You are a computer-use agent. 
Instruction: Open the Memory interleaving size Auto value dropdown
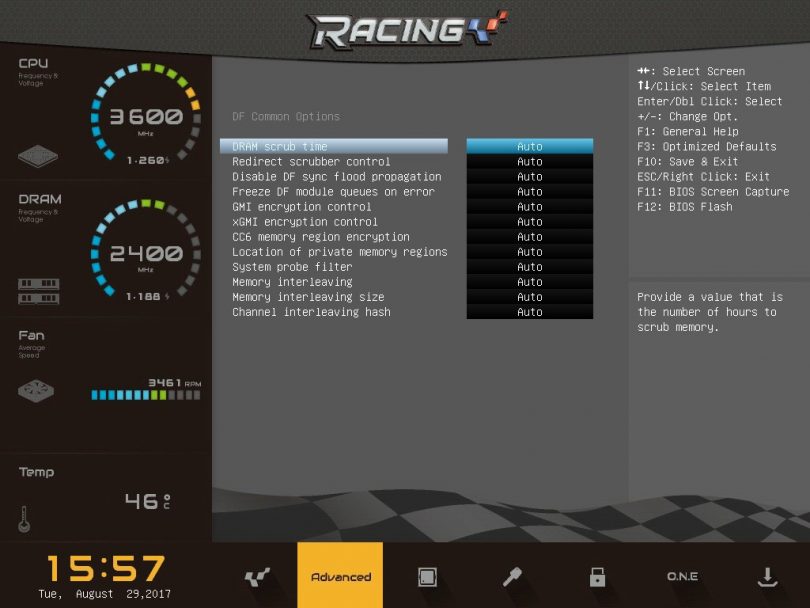(x=529, y=297)
